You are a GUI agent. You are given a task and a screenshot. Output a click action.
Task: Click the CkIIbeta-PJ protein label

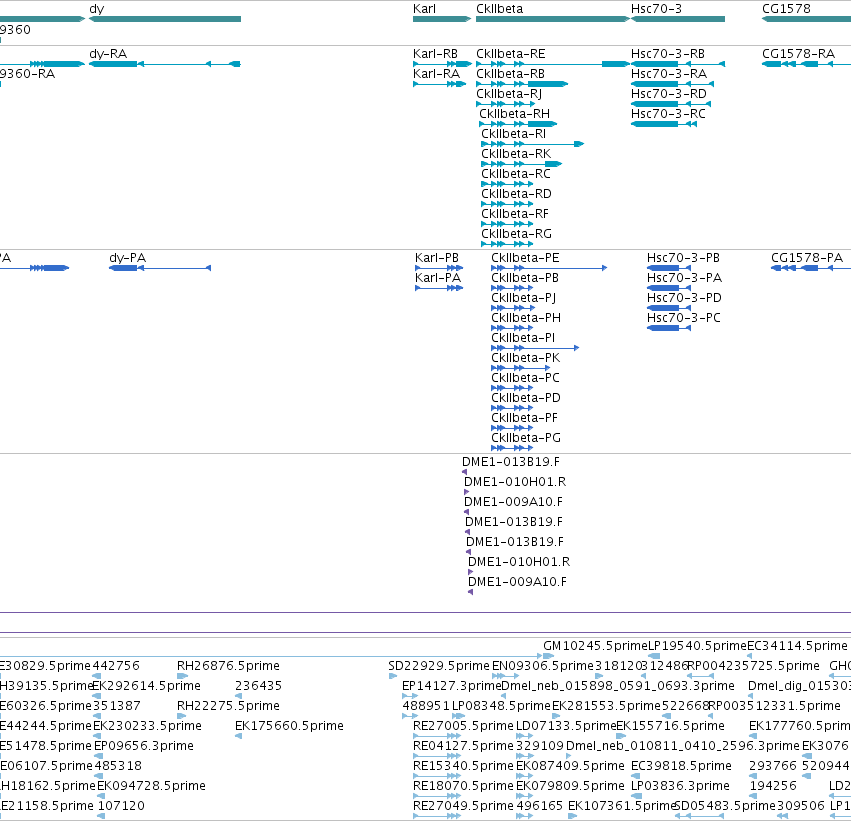click(x=524, y=298)
